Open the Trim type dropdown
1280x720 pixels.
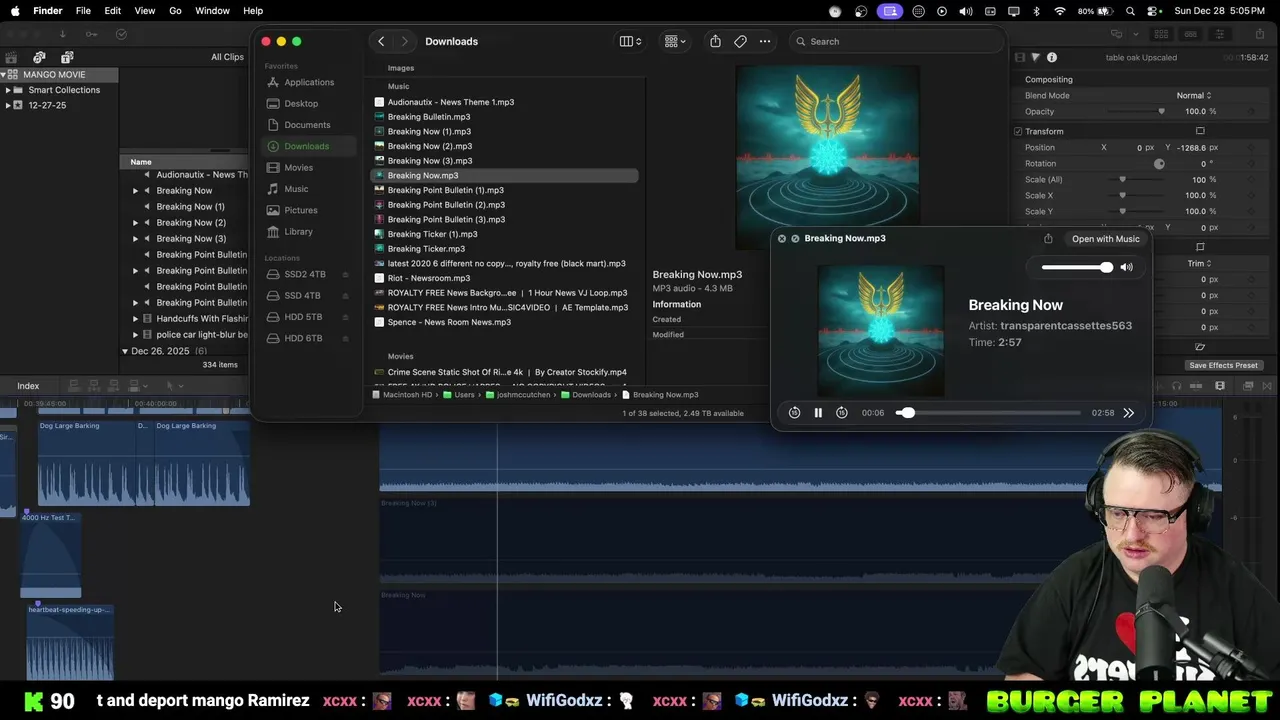[x=1198, y=263]
